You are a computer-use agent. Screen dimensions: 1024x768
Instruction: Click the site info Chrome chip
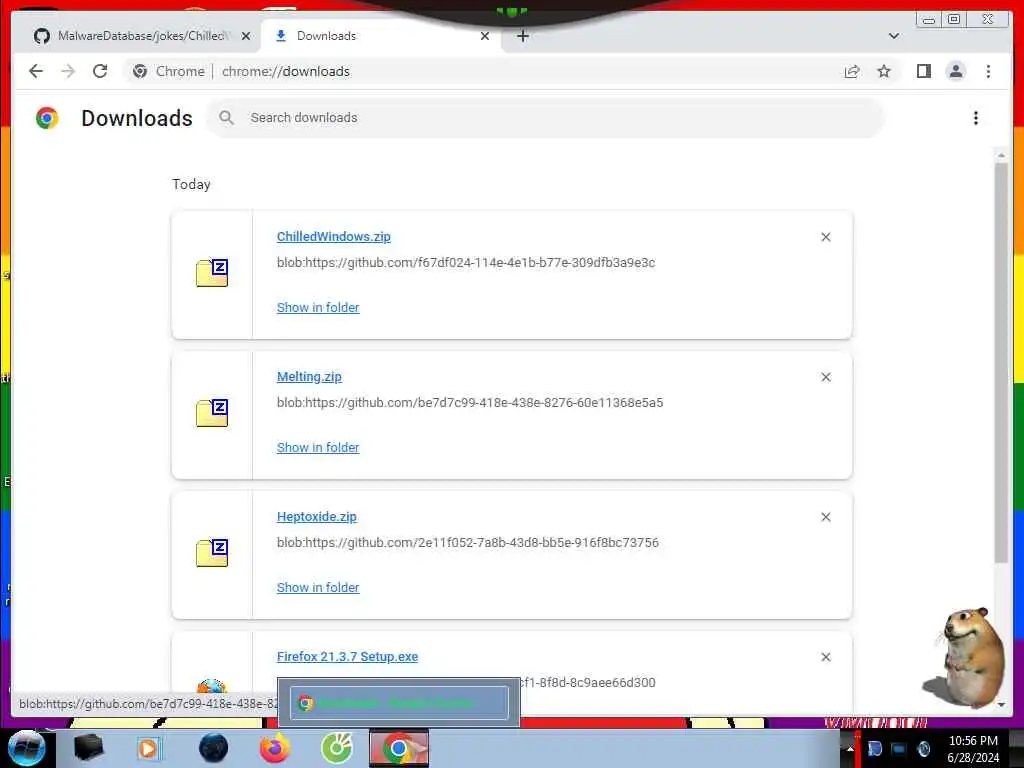tap(168, 71)
